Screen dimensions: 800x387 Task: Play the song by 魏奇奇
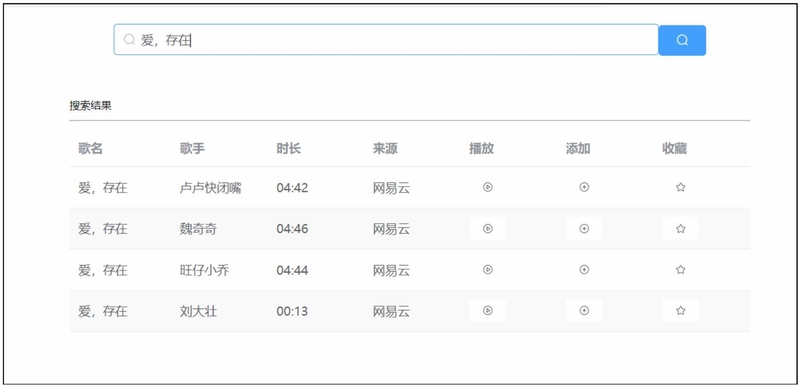(487, 228)
